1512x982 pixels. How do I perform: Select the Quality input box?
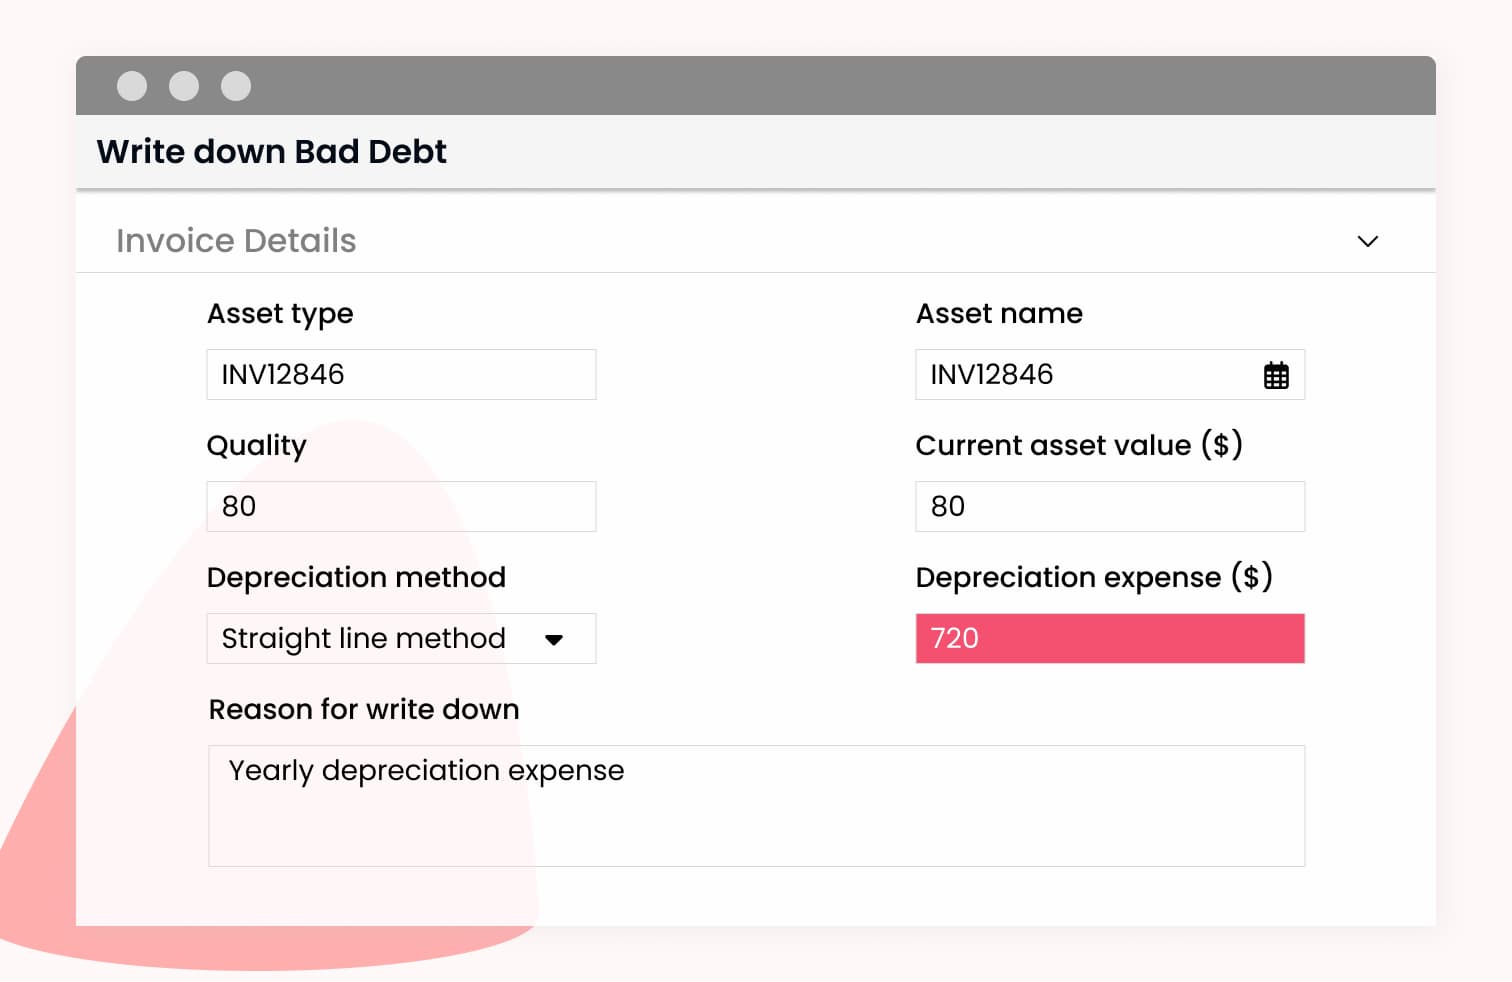tap(400, 507)
